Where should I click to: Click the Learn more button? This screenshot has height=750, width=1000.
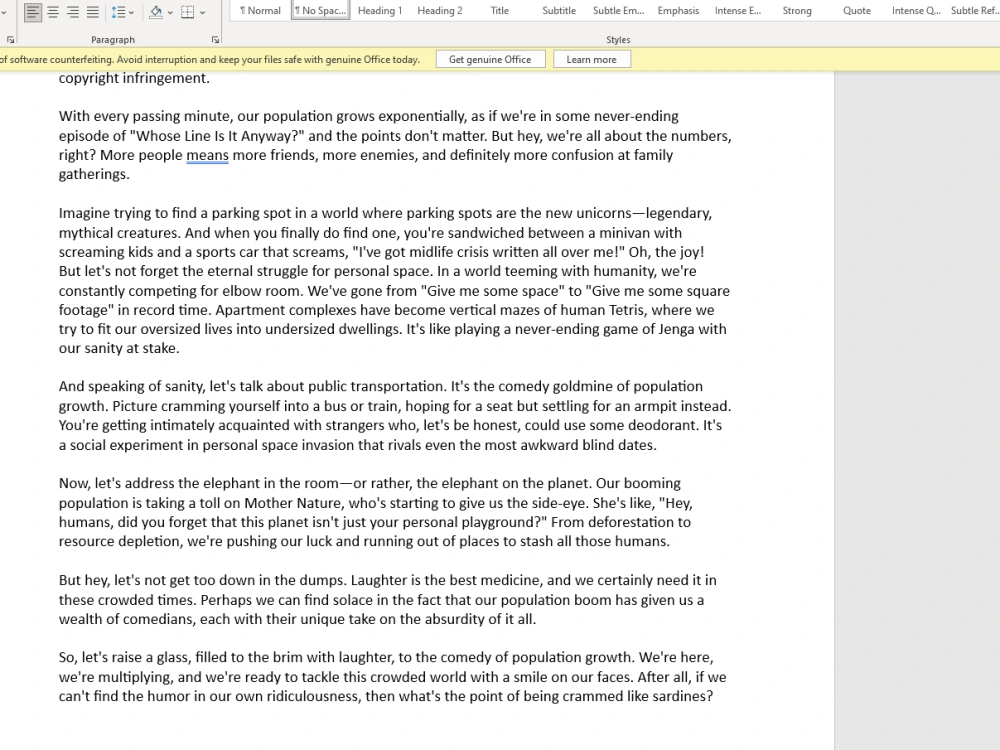pyautogui.click(x=591, y=59)
